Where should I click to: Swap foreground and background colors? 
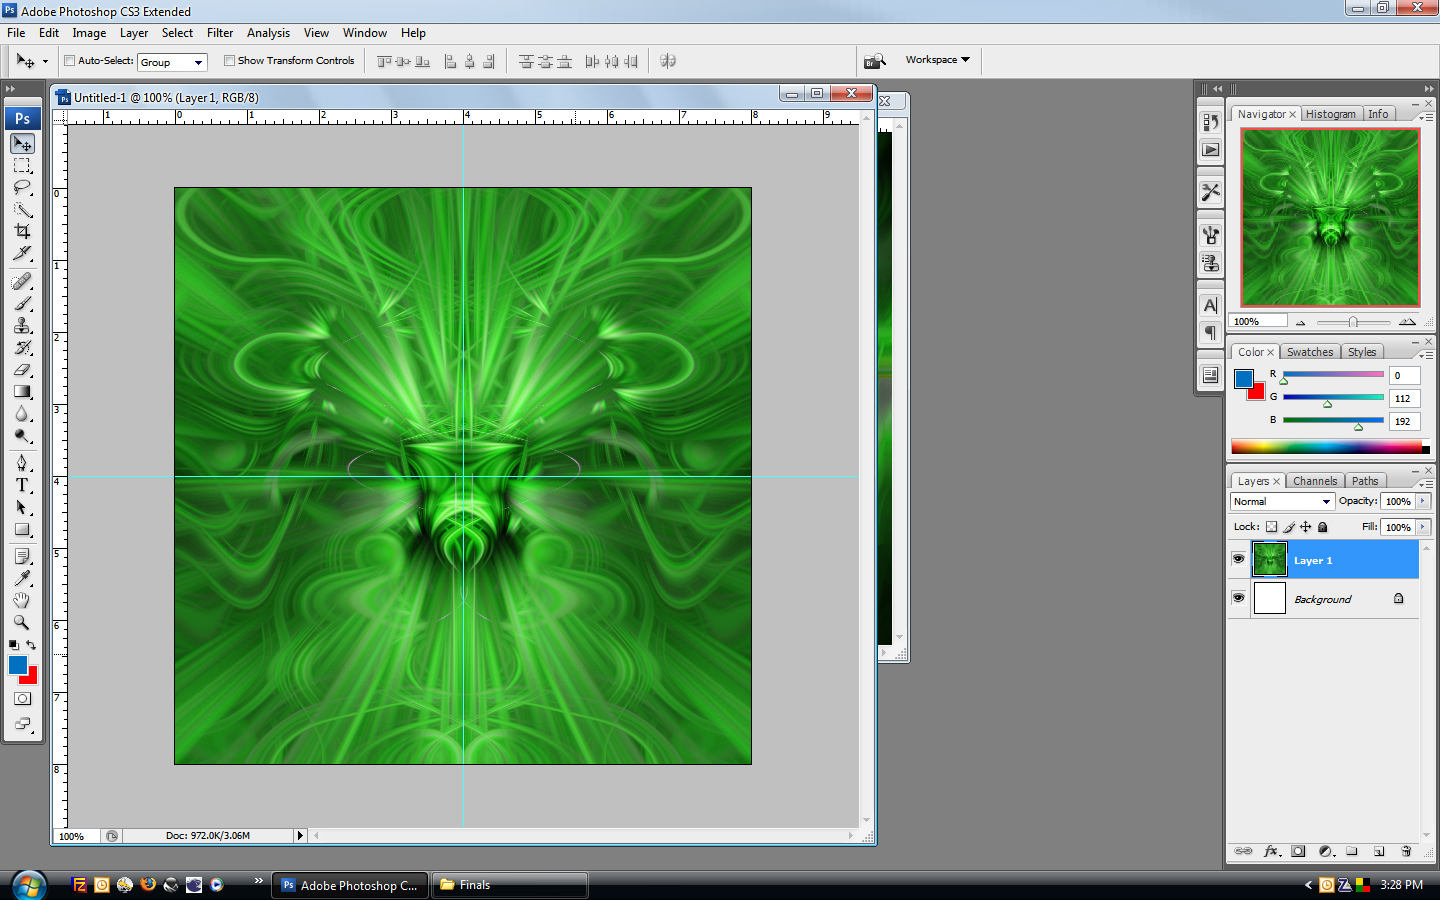(31, 645)
